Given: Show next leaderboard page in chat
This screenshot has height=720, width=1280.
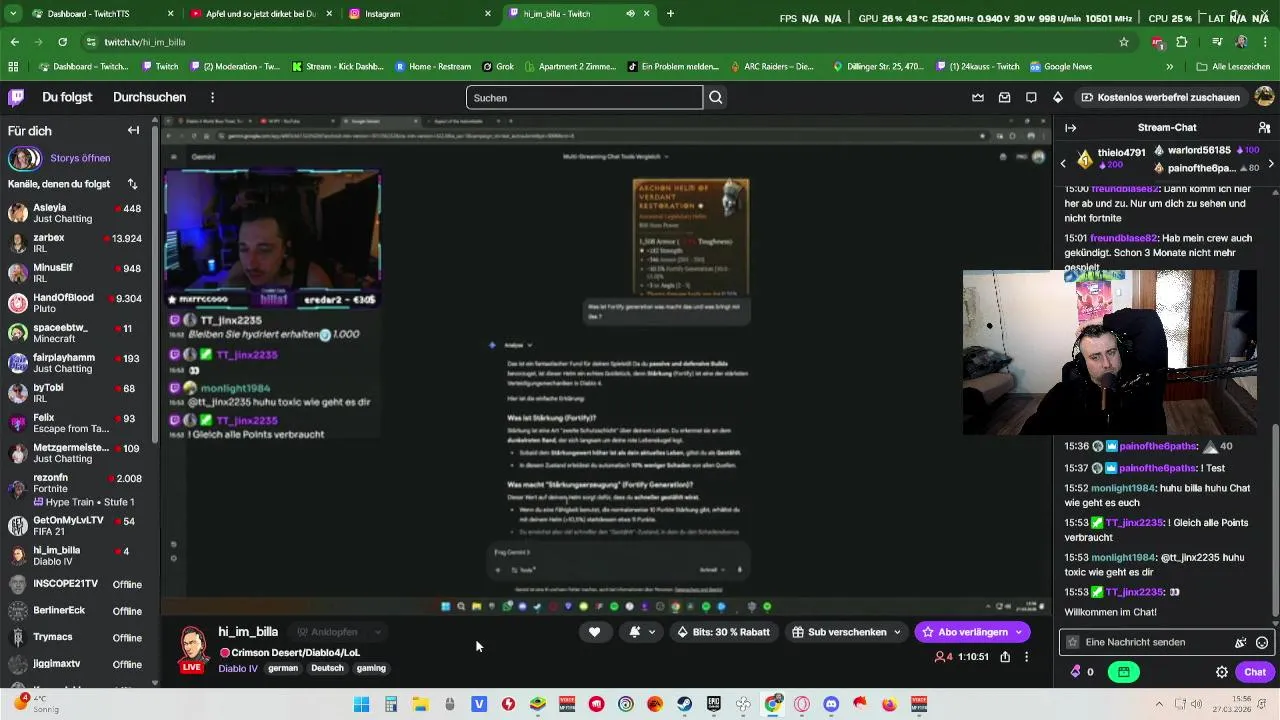Looking at the screenshot, I should [x=1271, y=163].
